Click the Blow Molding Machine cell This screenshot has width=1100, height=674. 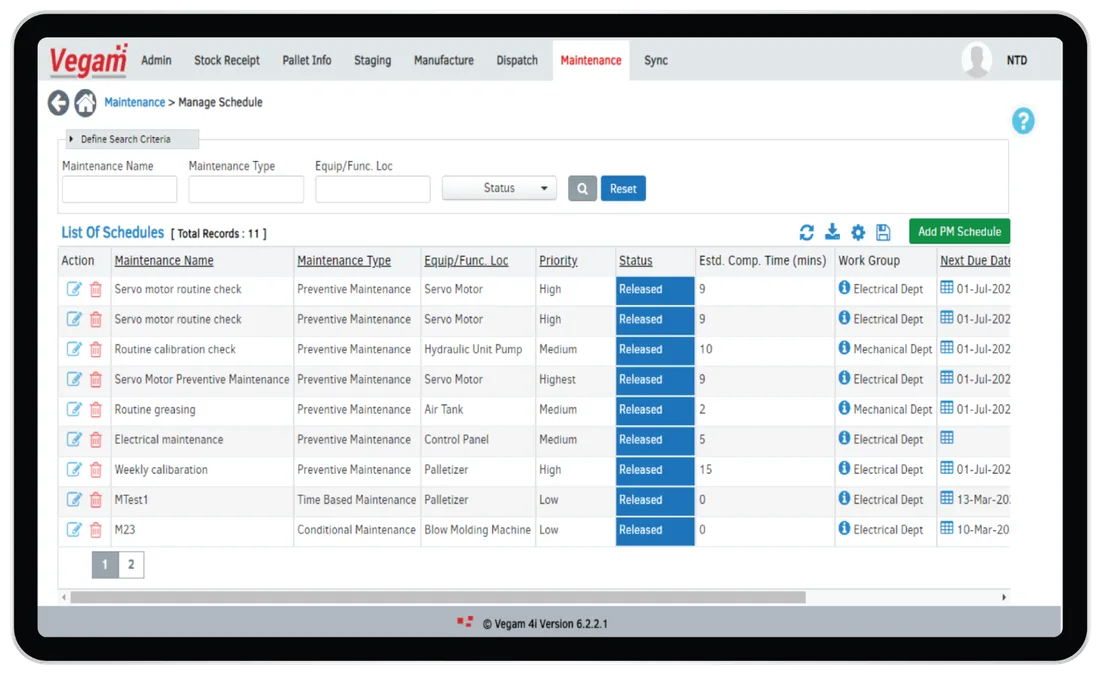click(477, 530)
